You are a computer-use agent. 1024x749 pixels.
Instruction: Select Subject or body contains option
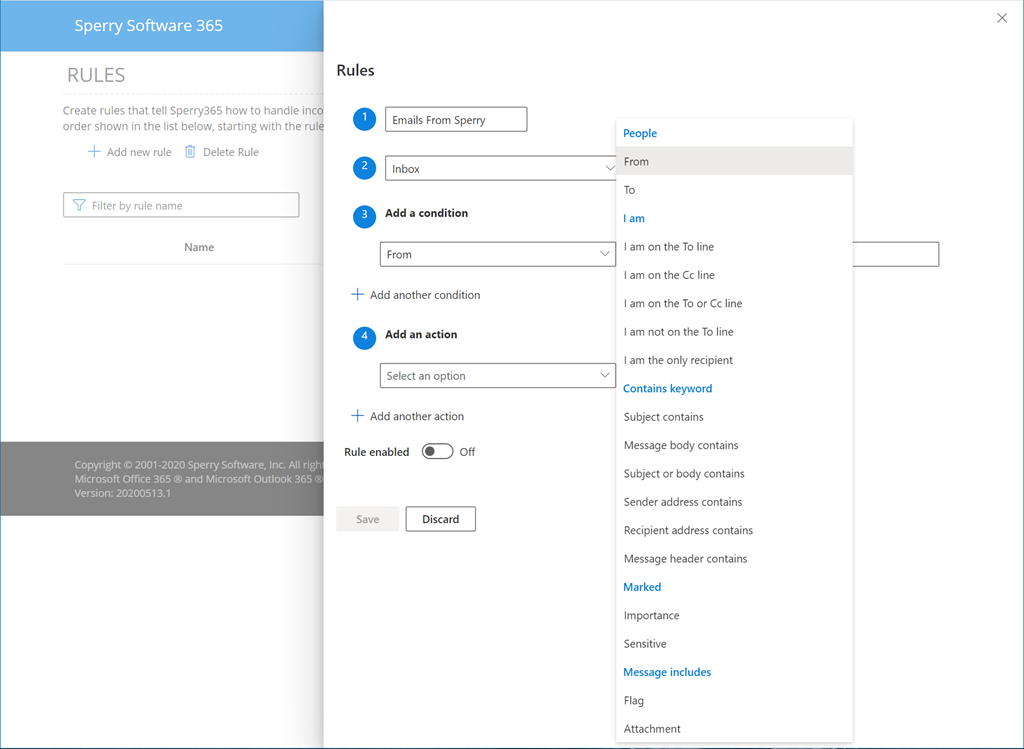[734, 473]
